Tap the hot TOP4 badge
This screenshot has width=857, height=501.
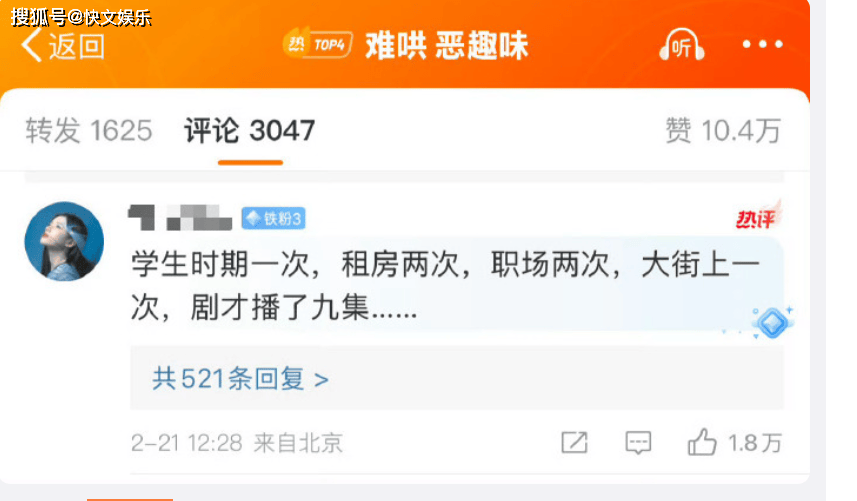click(317, 44)
